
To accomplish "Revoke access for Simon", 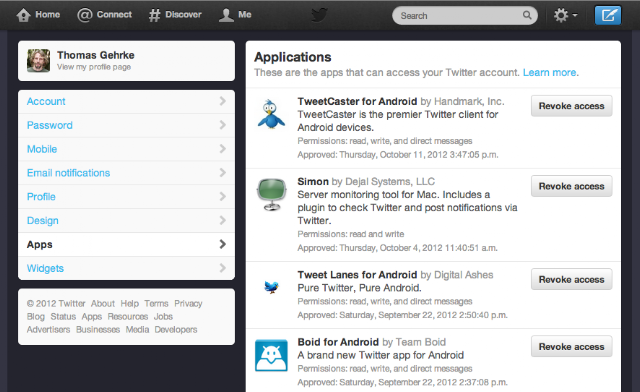I will pos(571,186).
